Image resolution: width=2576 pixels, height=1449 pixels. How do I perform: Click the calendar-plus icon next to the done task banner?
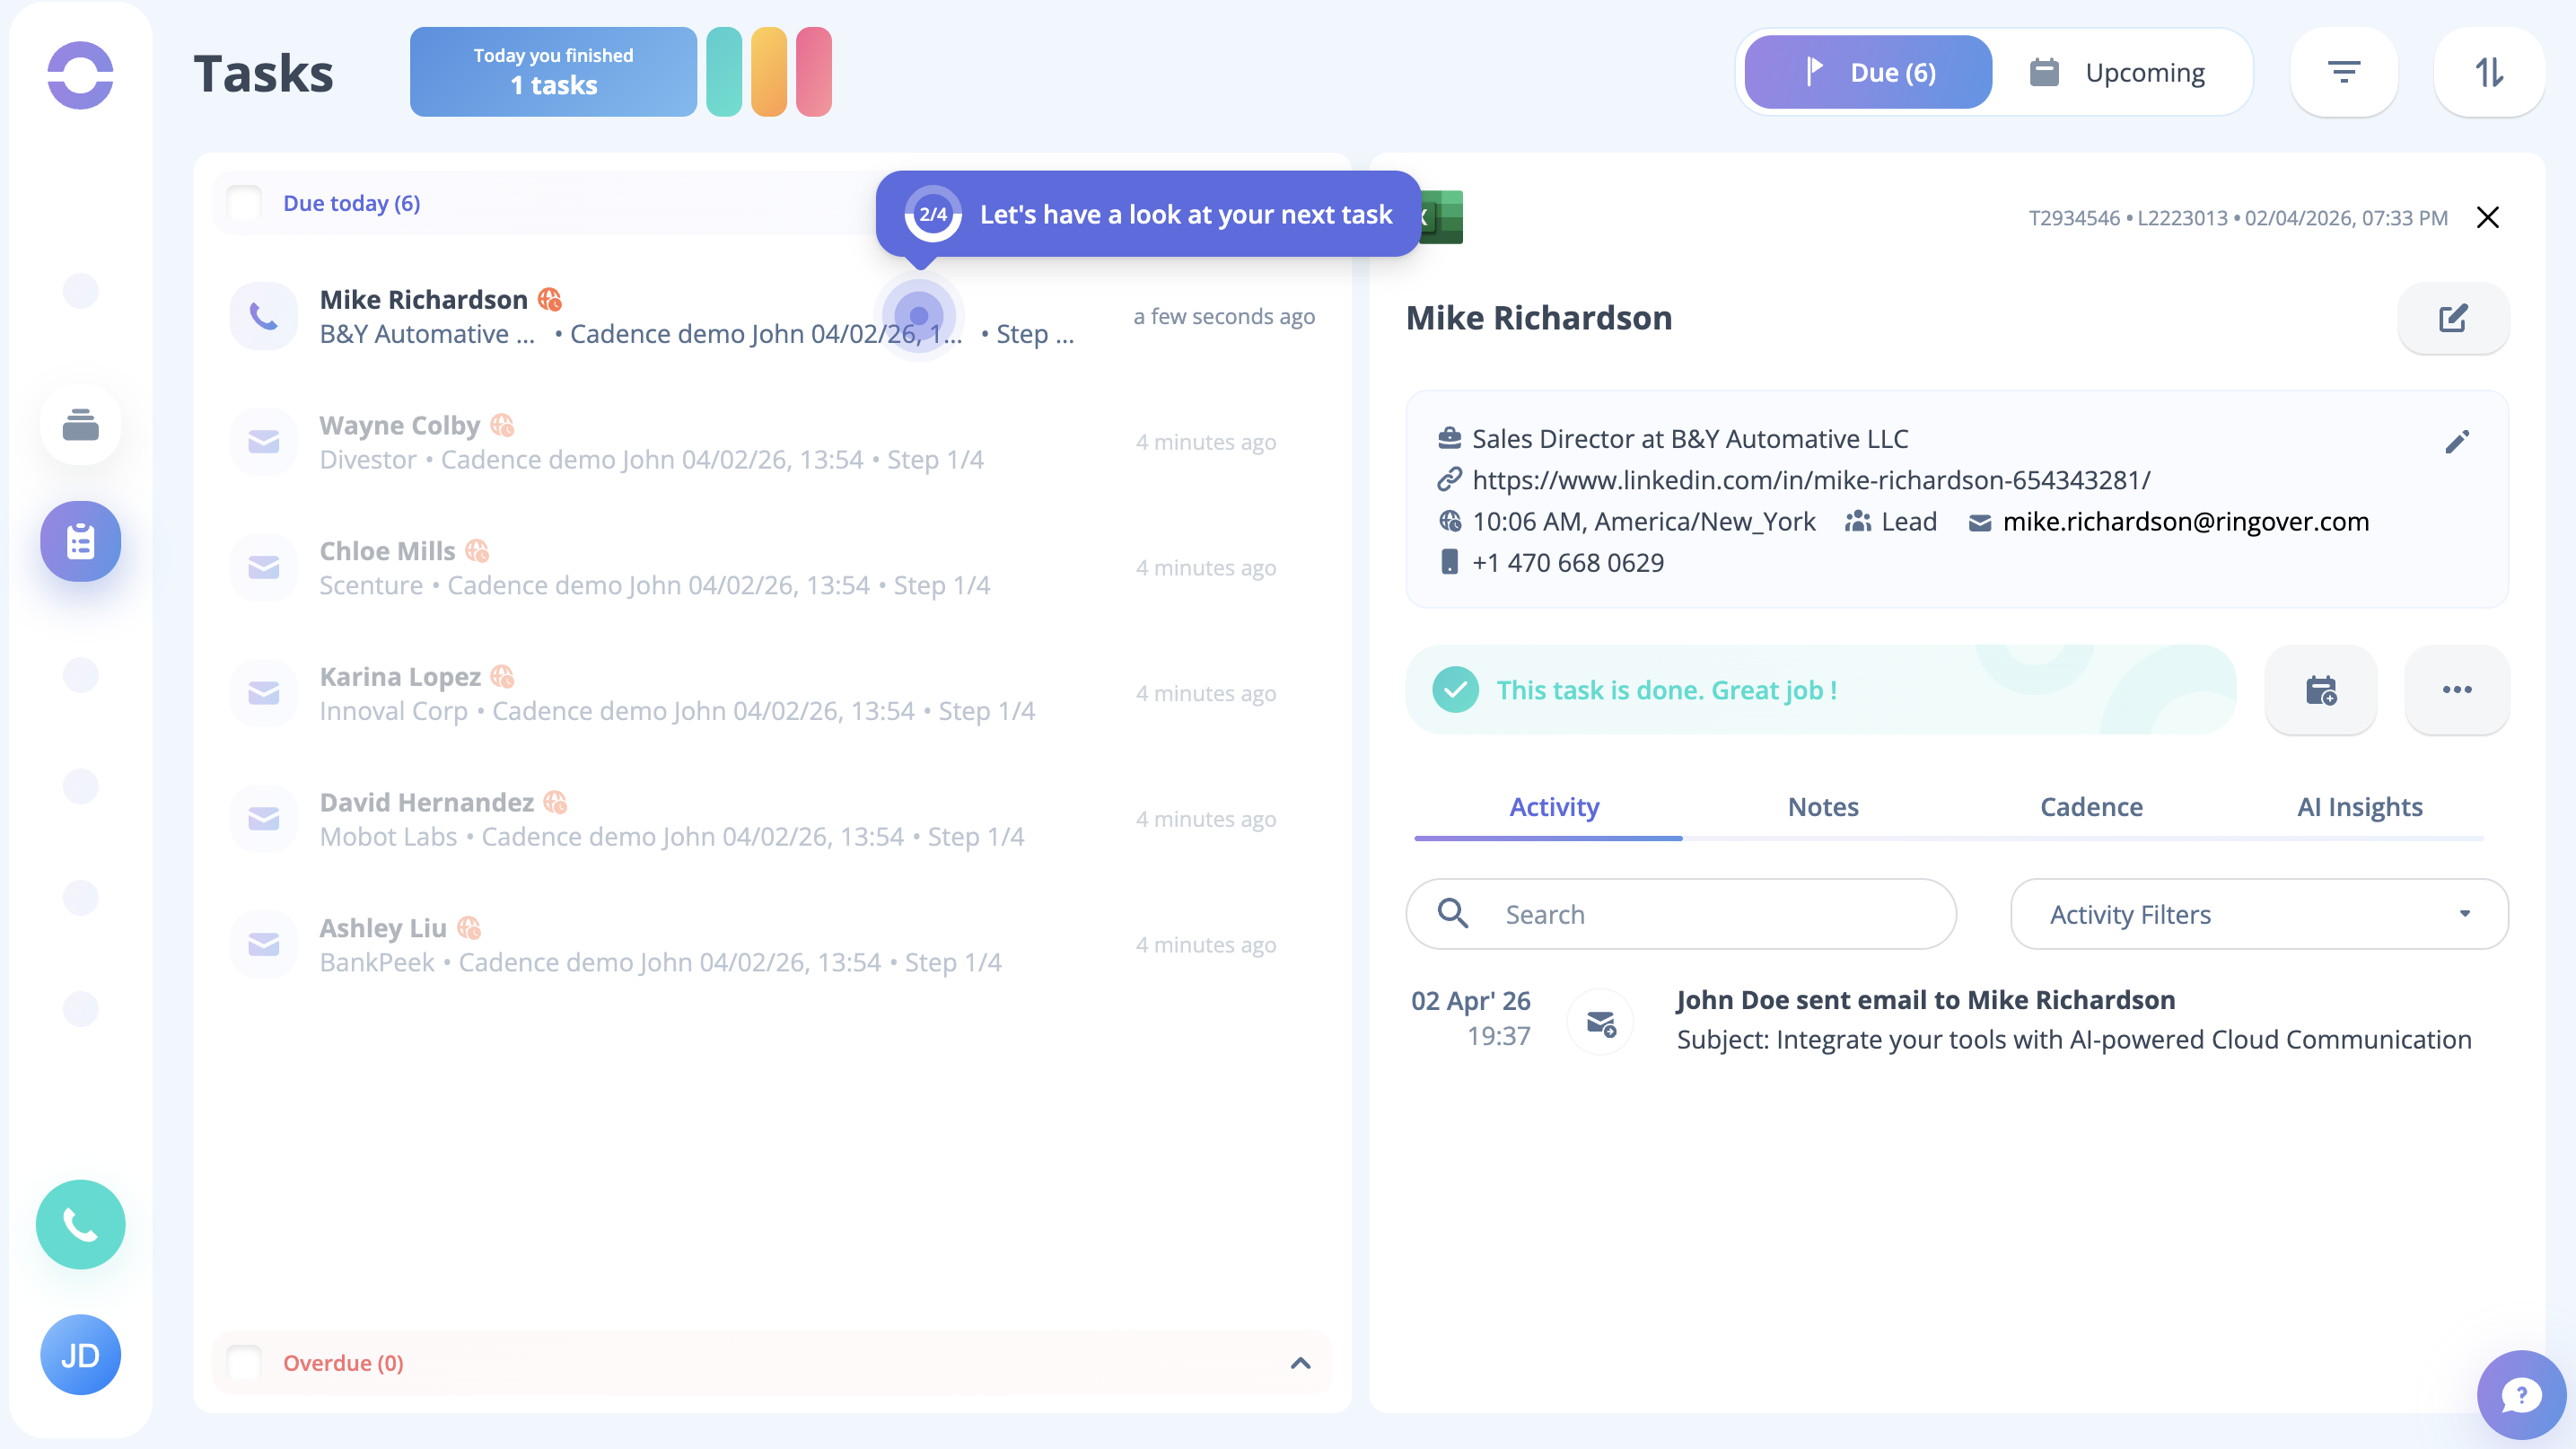click(2320, 690)
